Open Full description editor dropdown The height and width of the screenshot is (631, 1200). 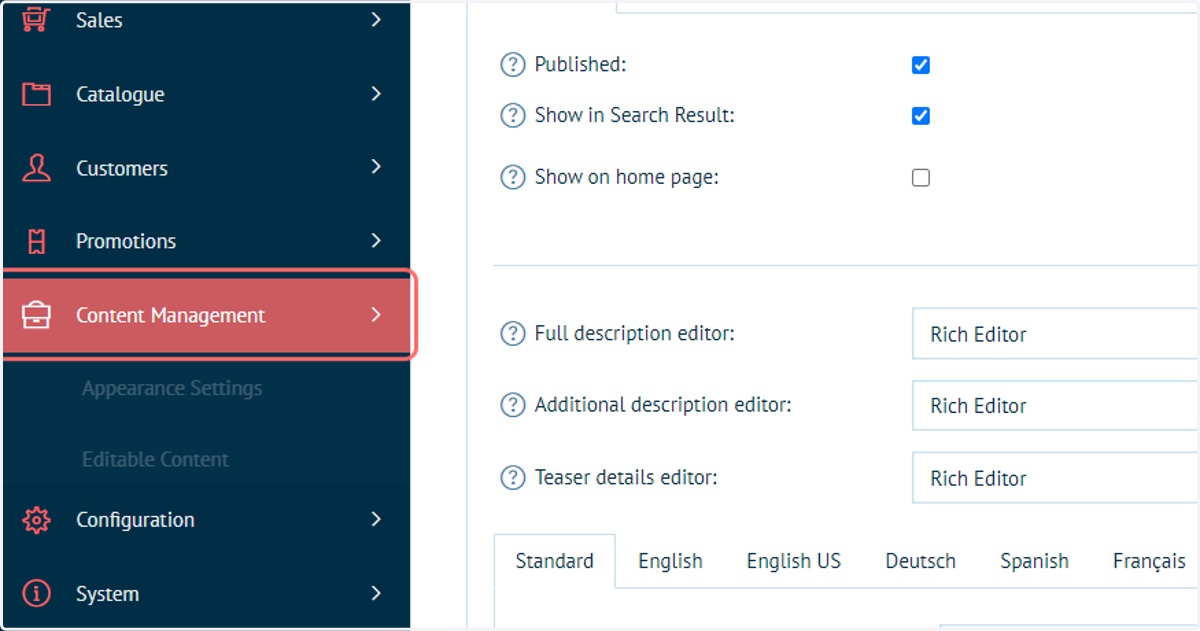[1056, 334]
